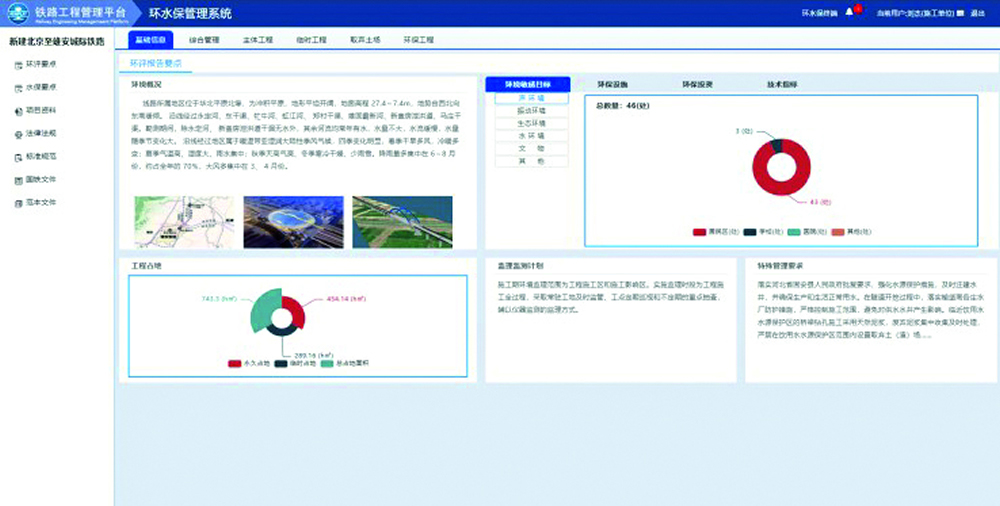Open 范本文件 in the sidebar
Screen dimensions: 1000x506
point(41,203)
